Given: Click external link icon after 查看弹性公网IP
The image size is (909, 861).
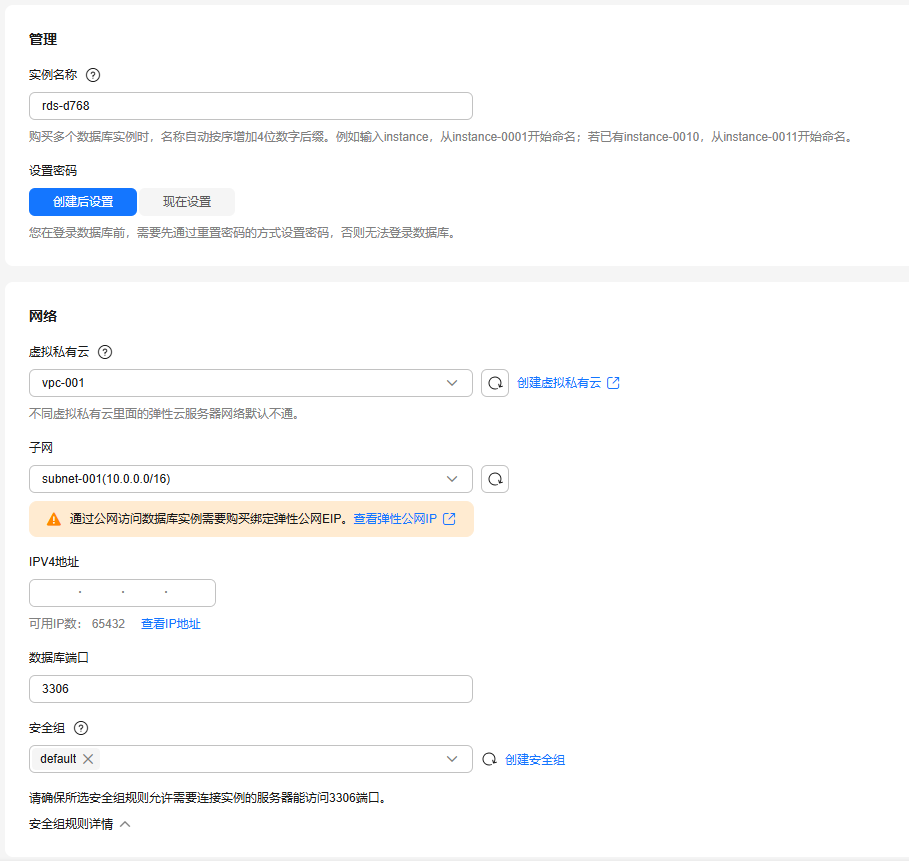Looking at the screenshot, I should (449, 519).
